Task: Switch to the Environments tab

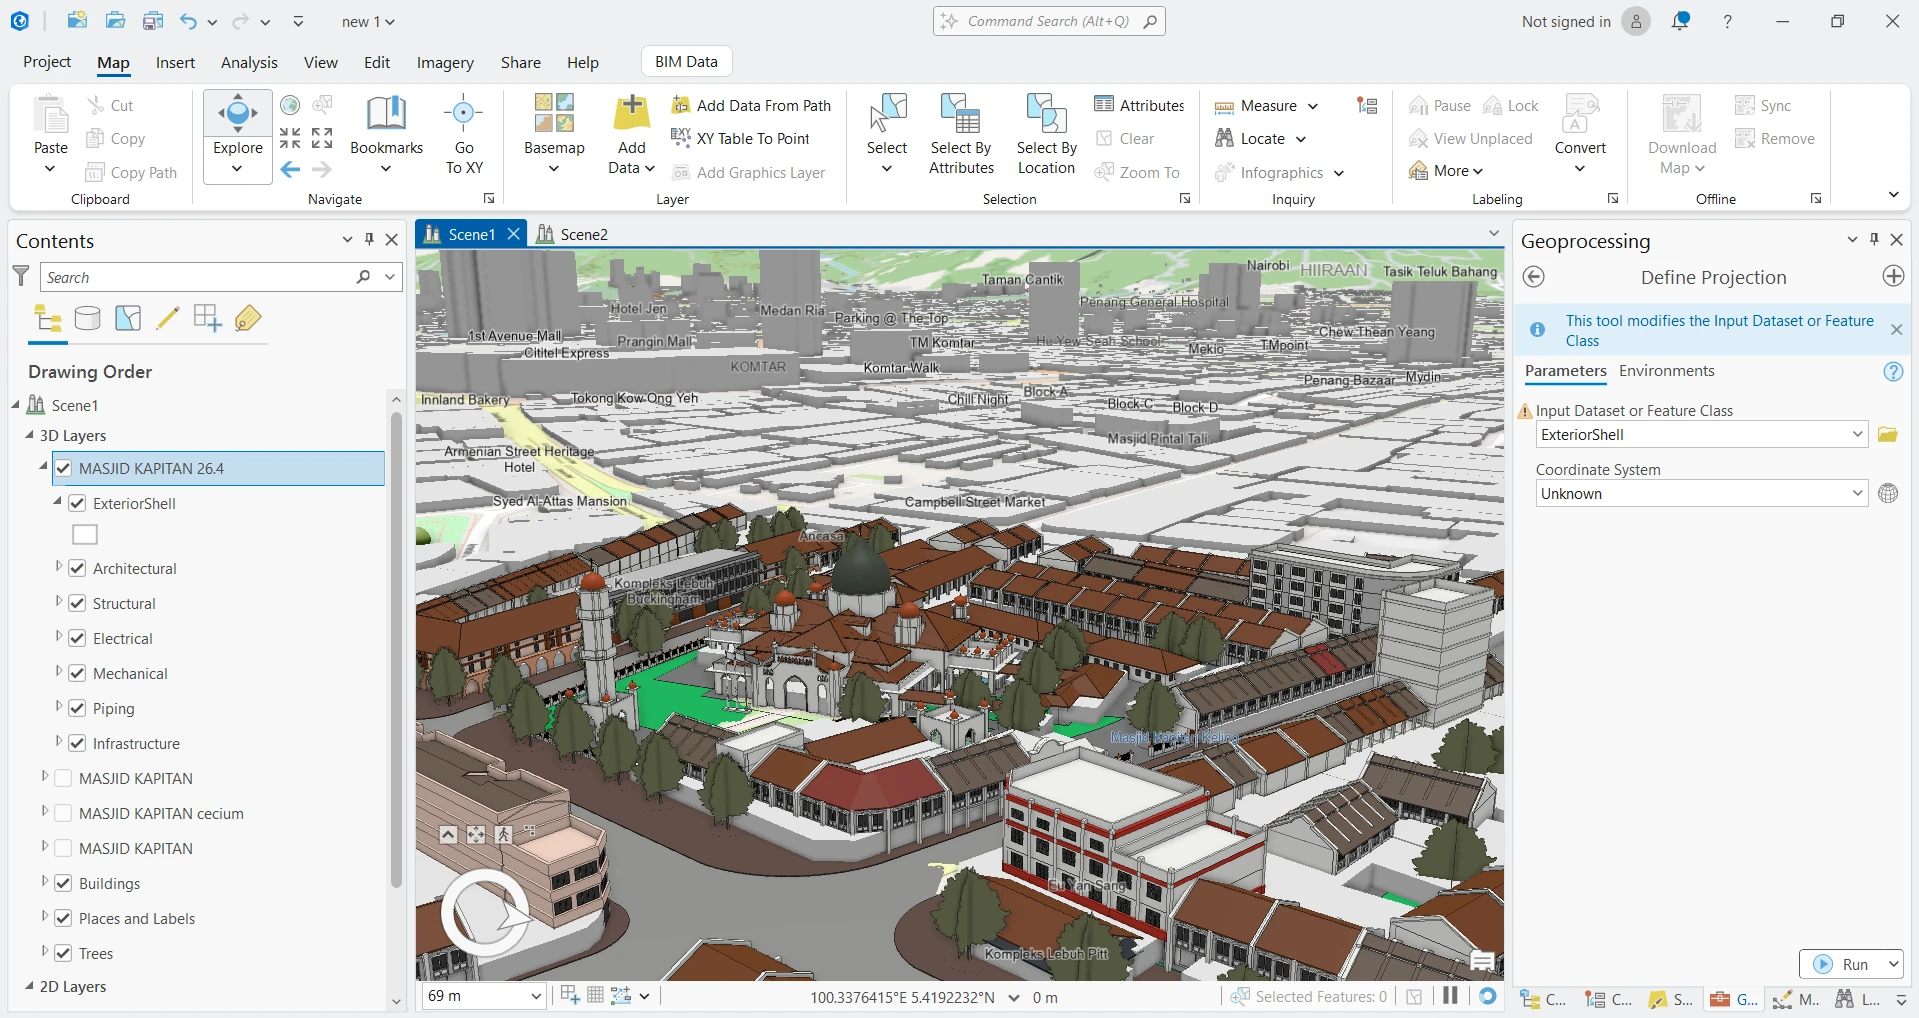Action: click(1666, 371)
